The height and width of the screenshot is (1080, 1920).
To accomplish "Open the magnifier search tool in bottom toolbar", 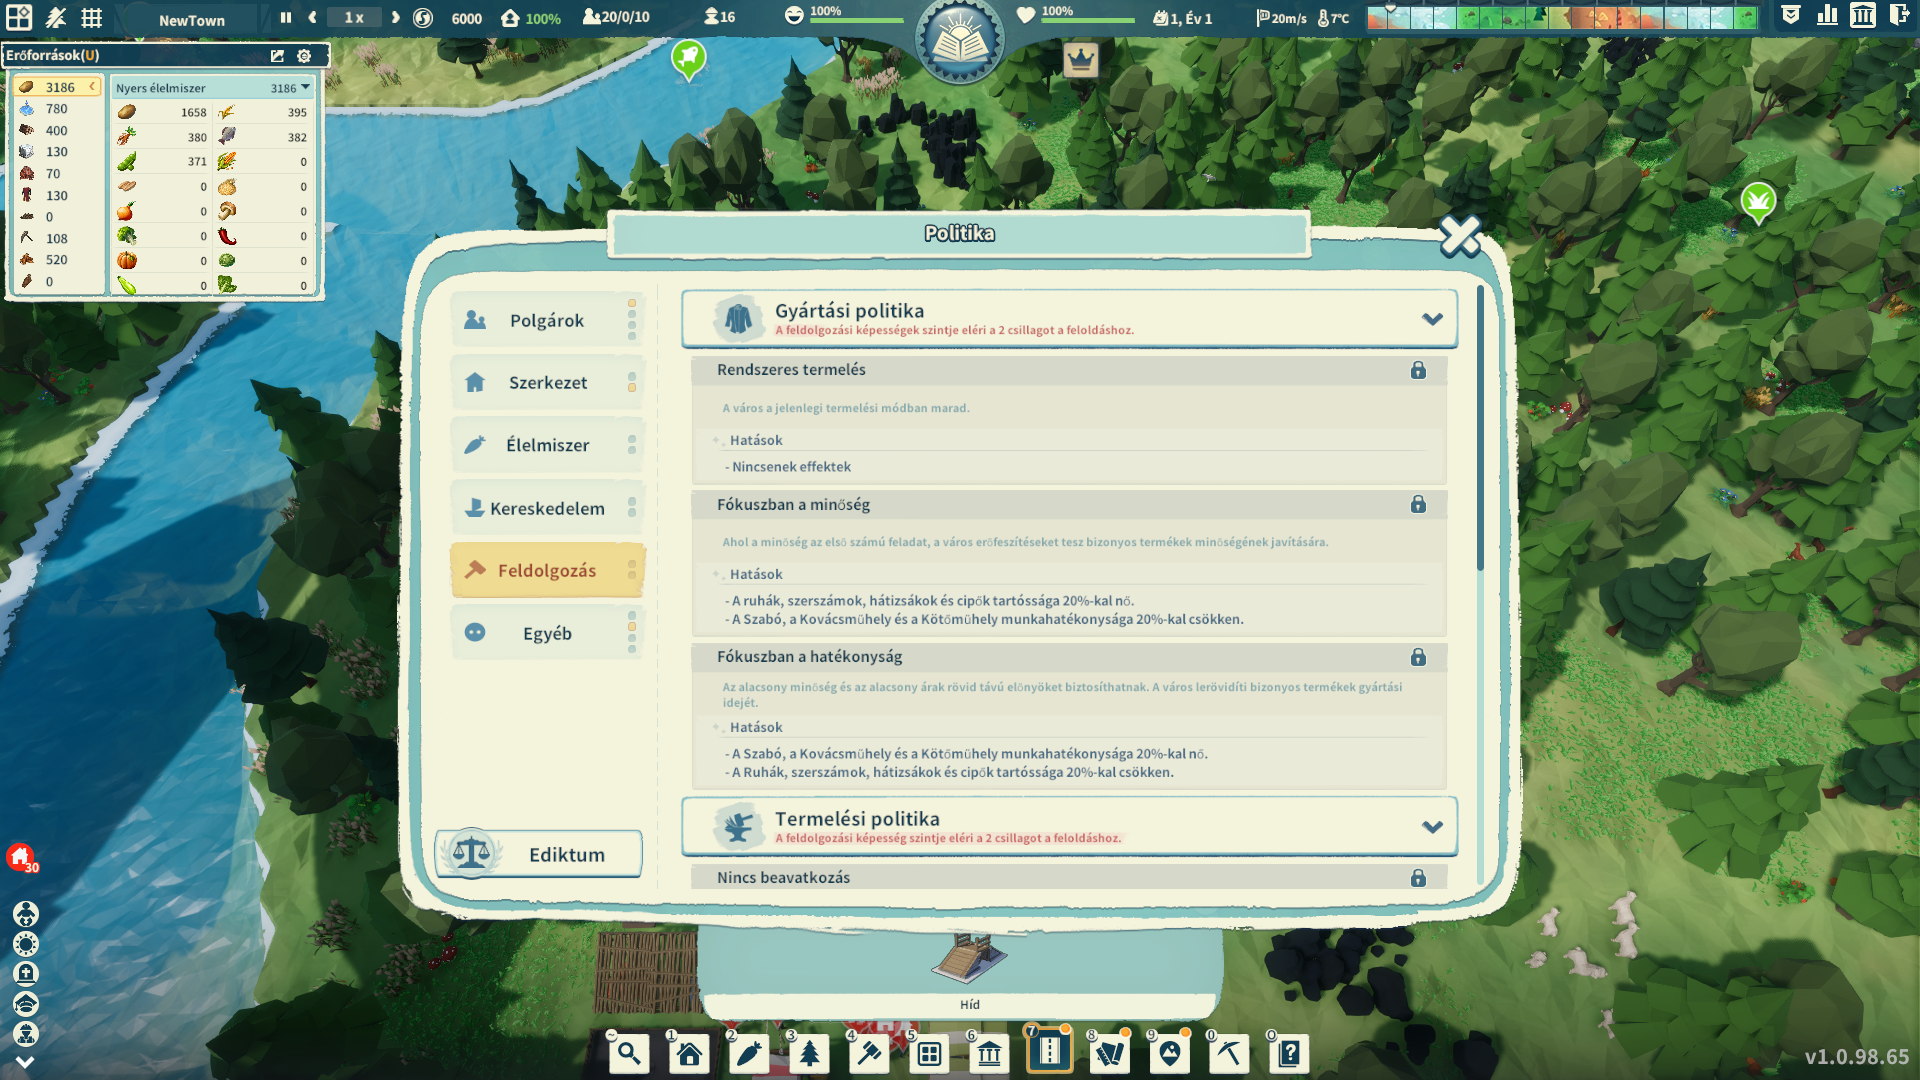I will (x=629, y=1053).
